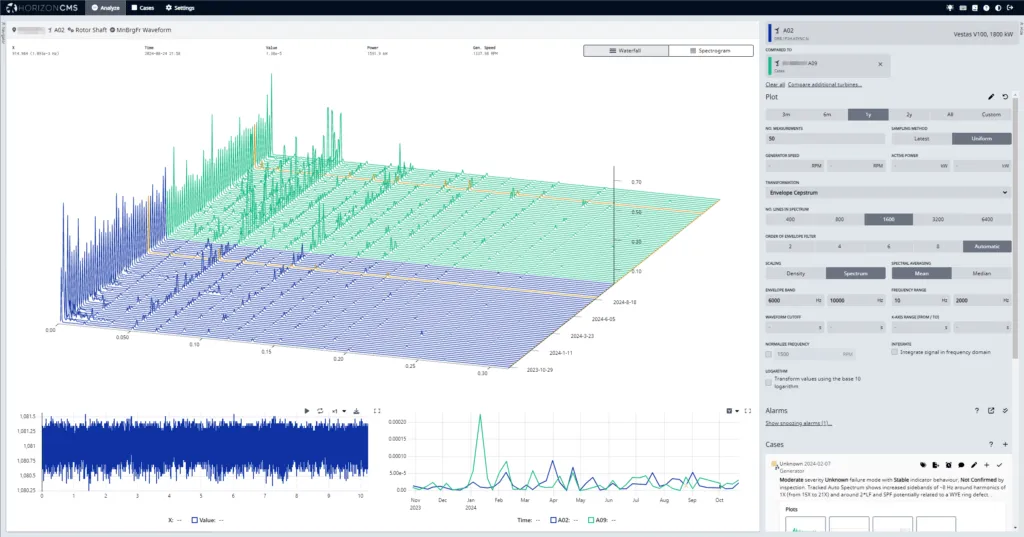
Task: Switch to the Spectrogram view
Action: coord(710,50)
